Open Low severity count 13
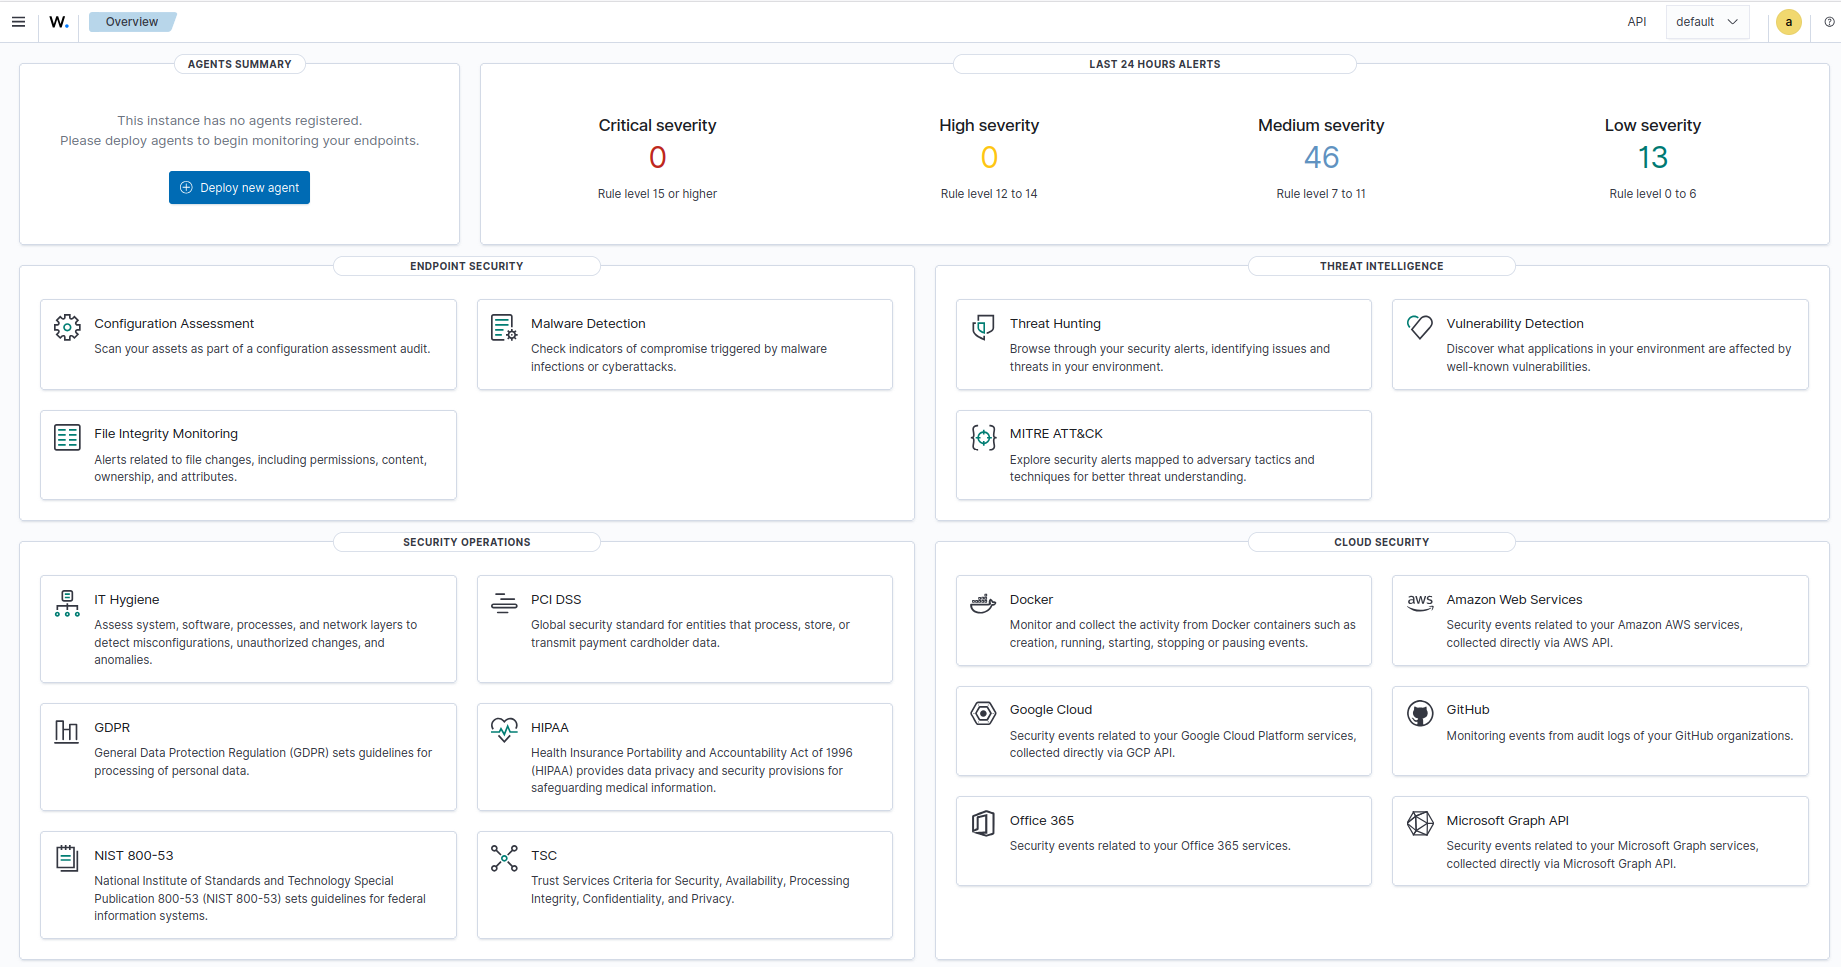Viewport: 1841px width, 967px height. pyautogui.click(x=1653, y=157)
